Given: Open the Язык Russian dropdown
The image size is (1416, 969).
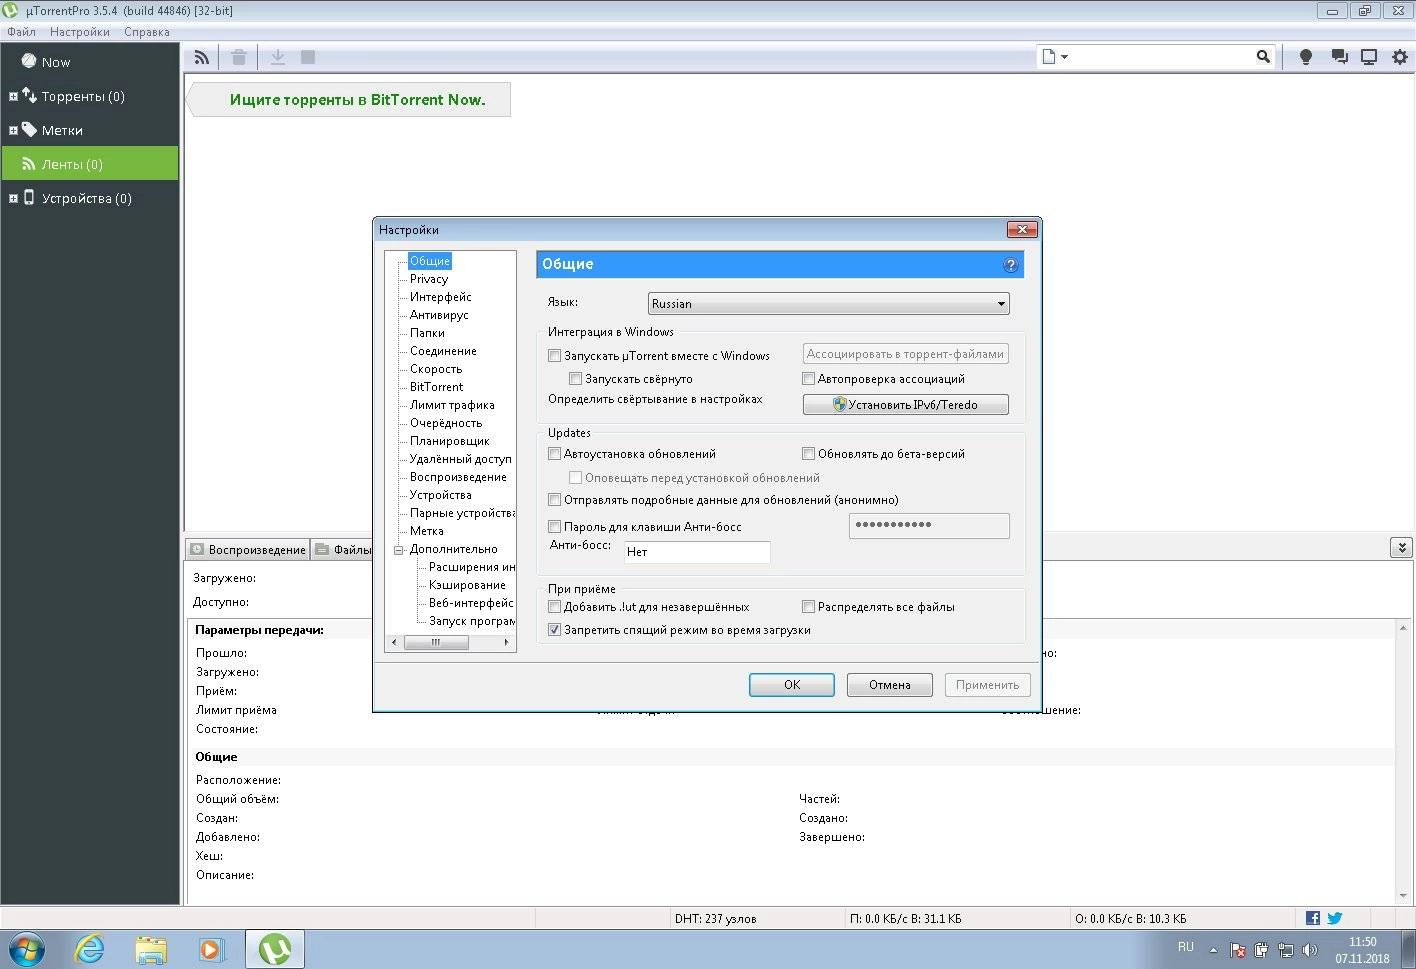Looking at the screenshot, I should click(x=828, y=303).
